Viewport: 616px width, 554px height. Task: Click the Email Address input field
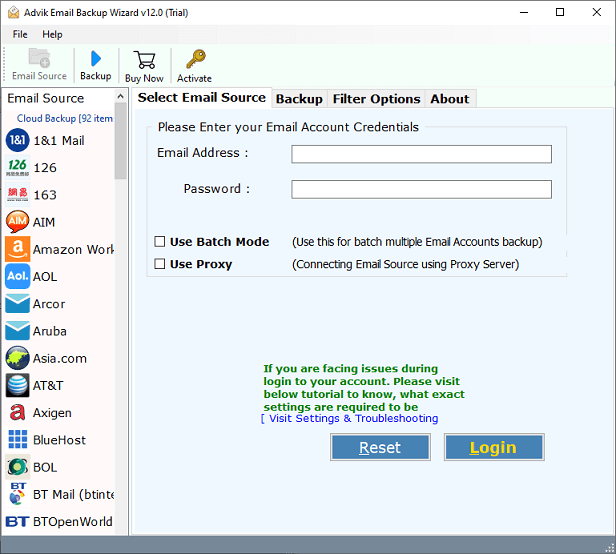tap(421, 154)
